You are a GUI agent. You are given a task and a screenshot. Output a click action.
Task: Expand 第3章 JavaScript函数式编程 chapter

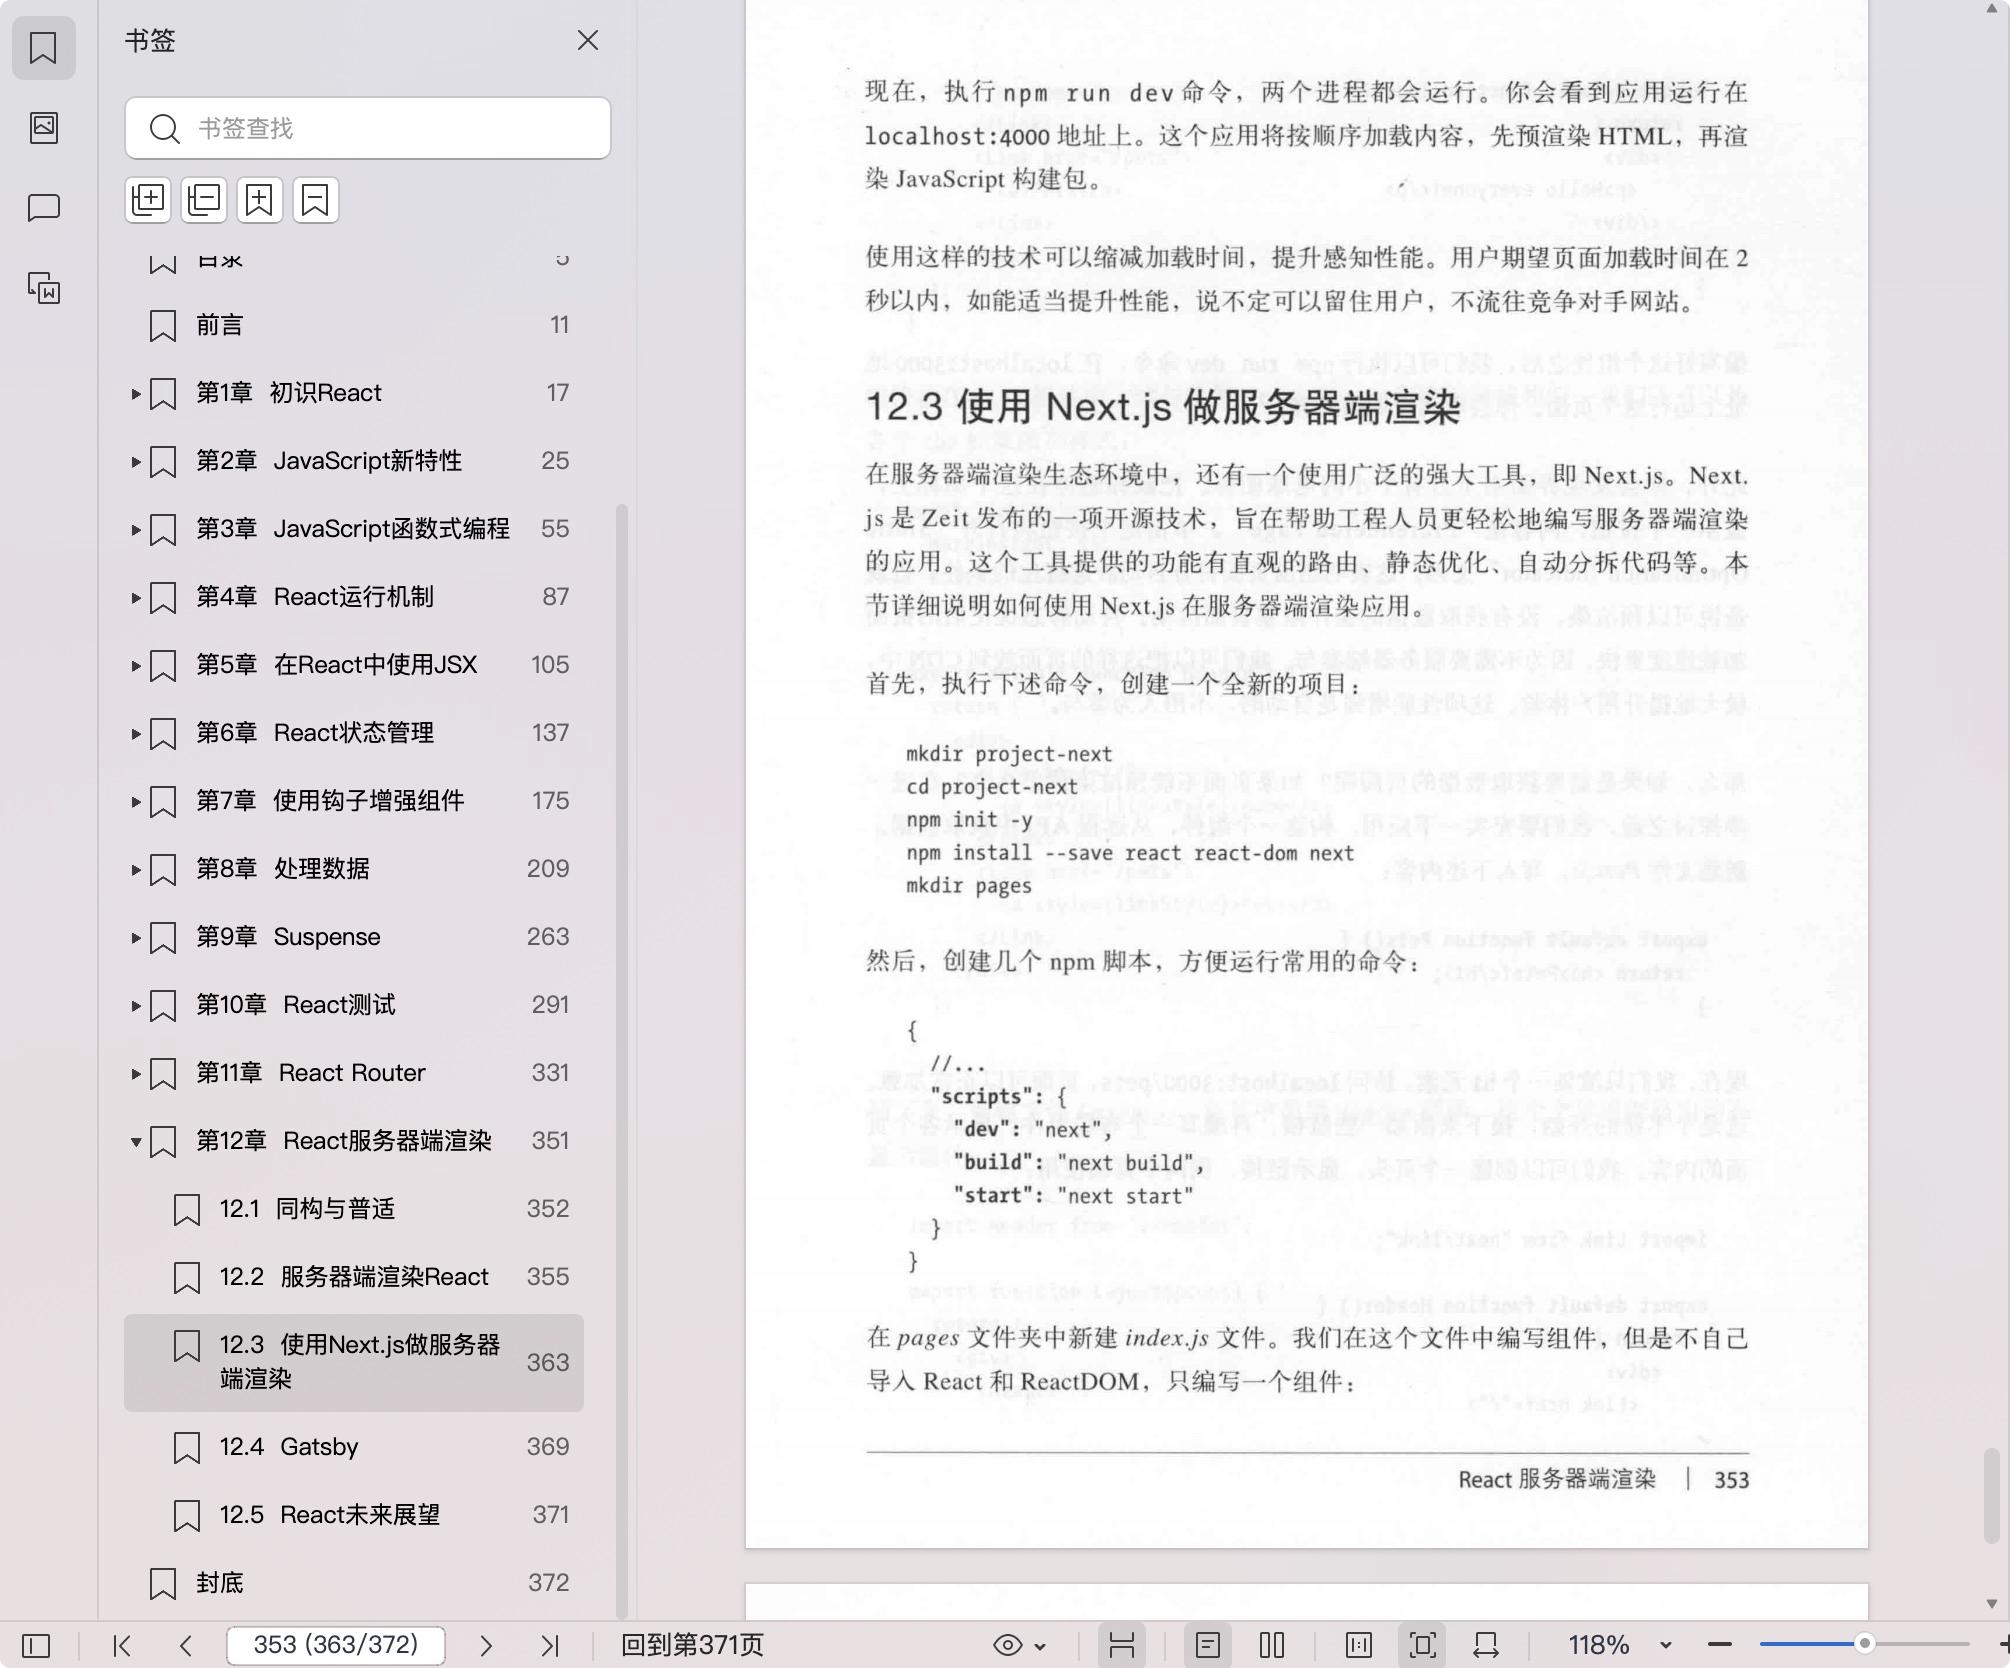tap(136, 530)
